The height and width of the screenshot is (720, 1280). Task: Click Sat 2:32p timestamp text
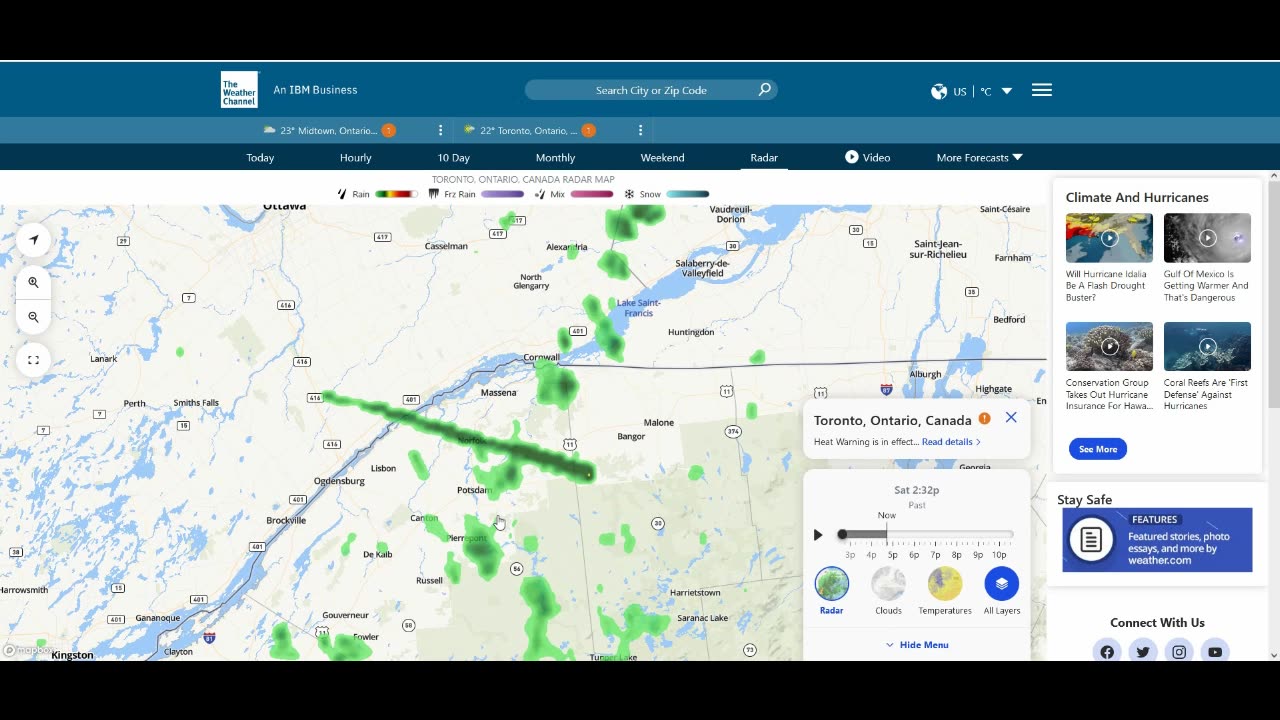pos(917,490)
